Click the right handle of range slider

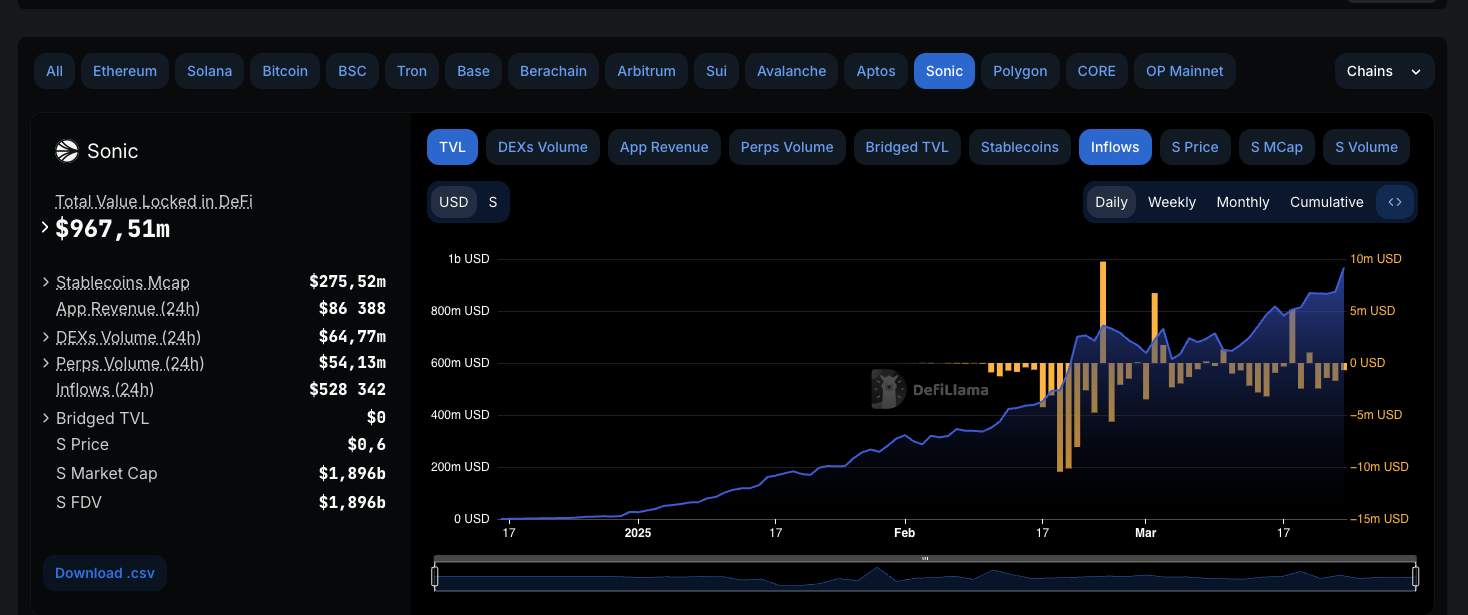coord(1415,576)
